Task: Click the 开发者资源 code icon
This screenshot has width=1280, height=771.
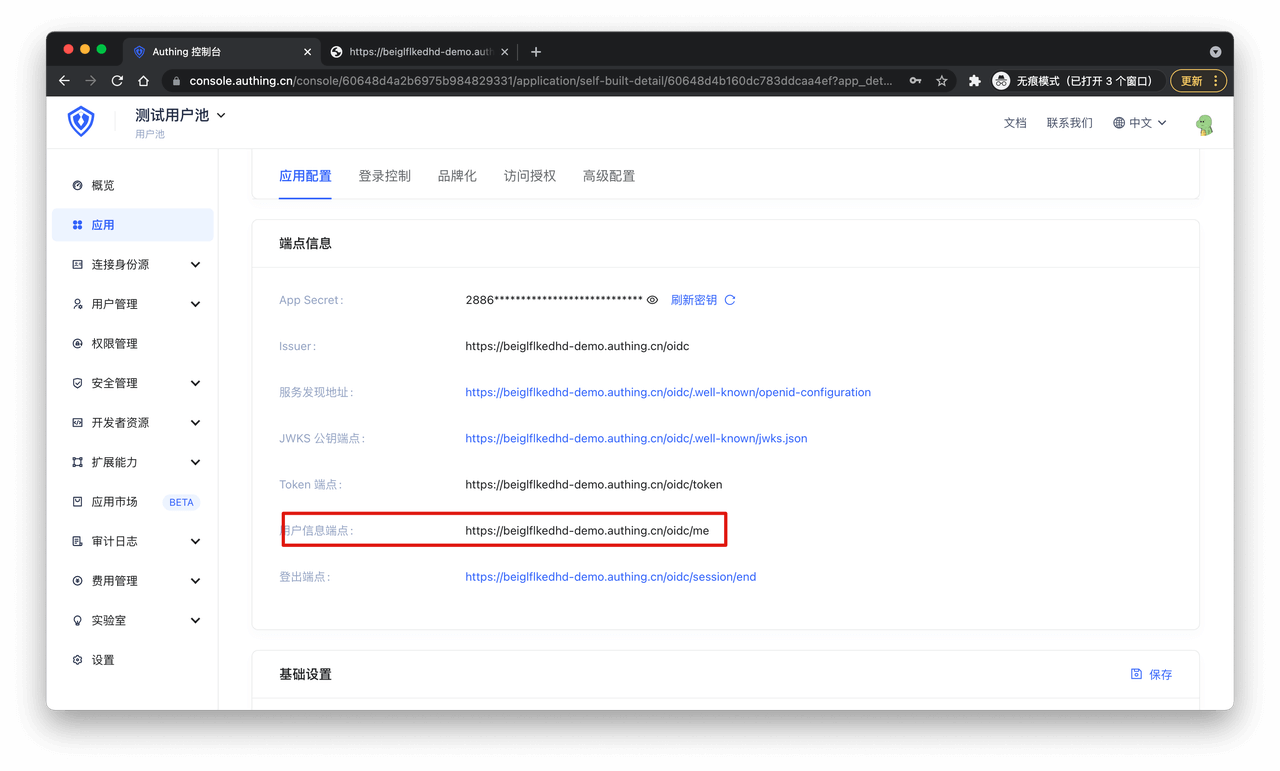Action: 77,423
